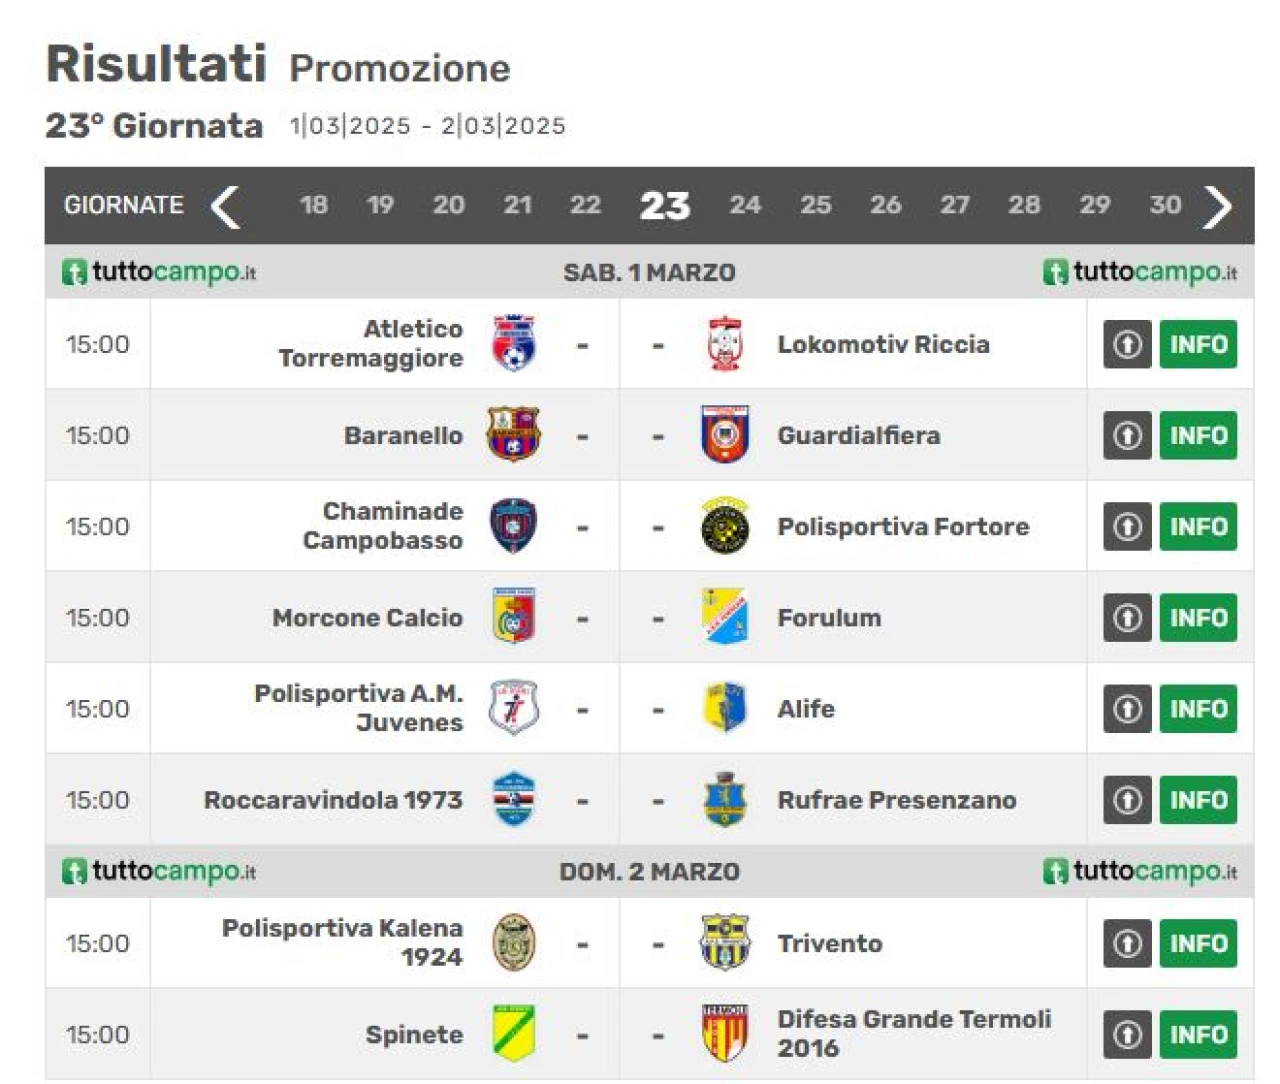Click the top-left tuttocampo.it logo
This screenshot has width=1280, height=1084.
pyautogui.click(x=159, y=272)
